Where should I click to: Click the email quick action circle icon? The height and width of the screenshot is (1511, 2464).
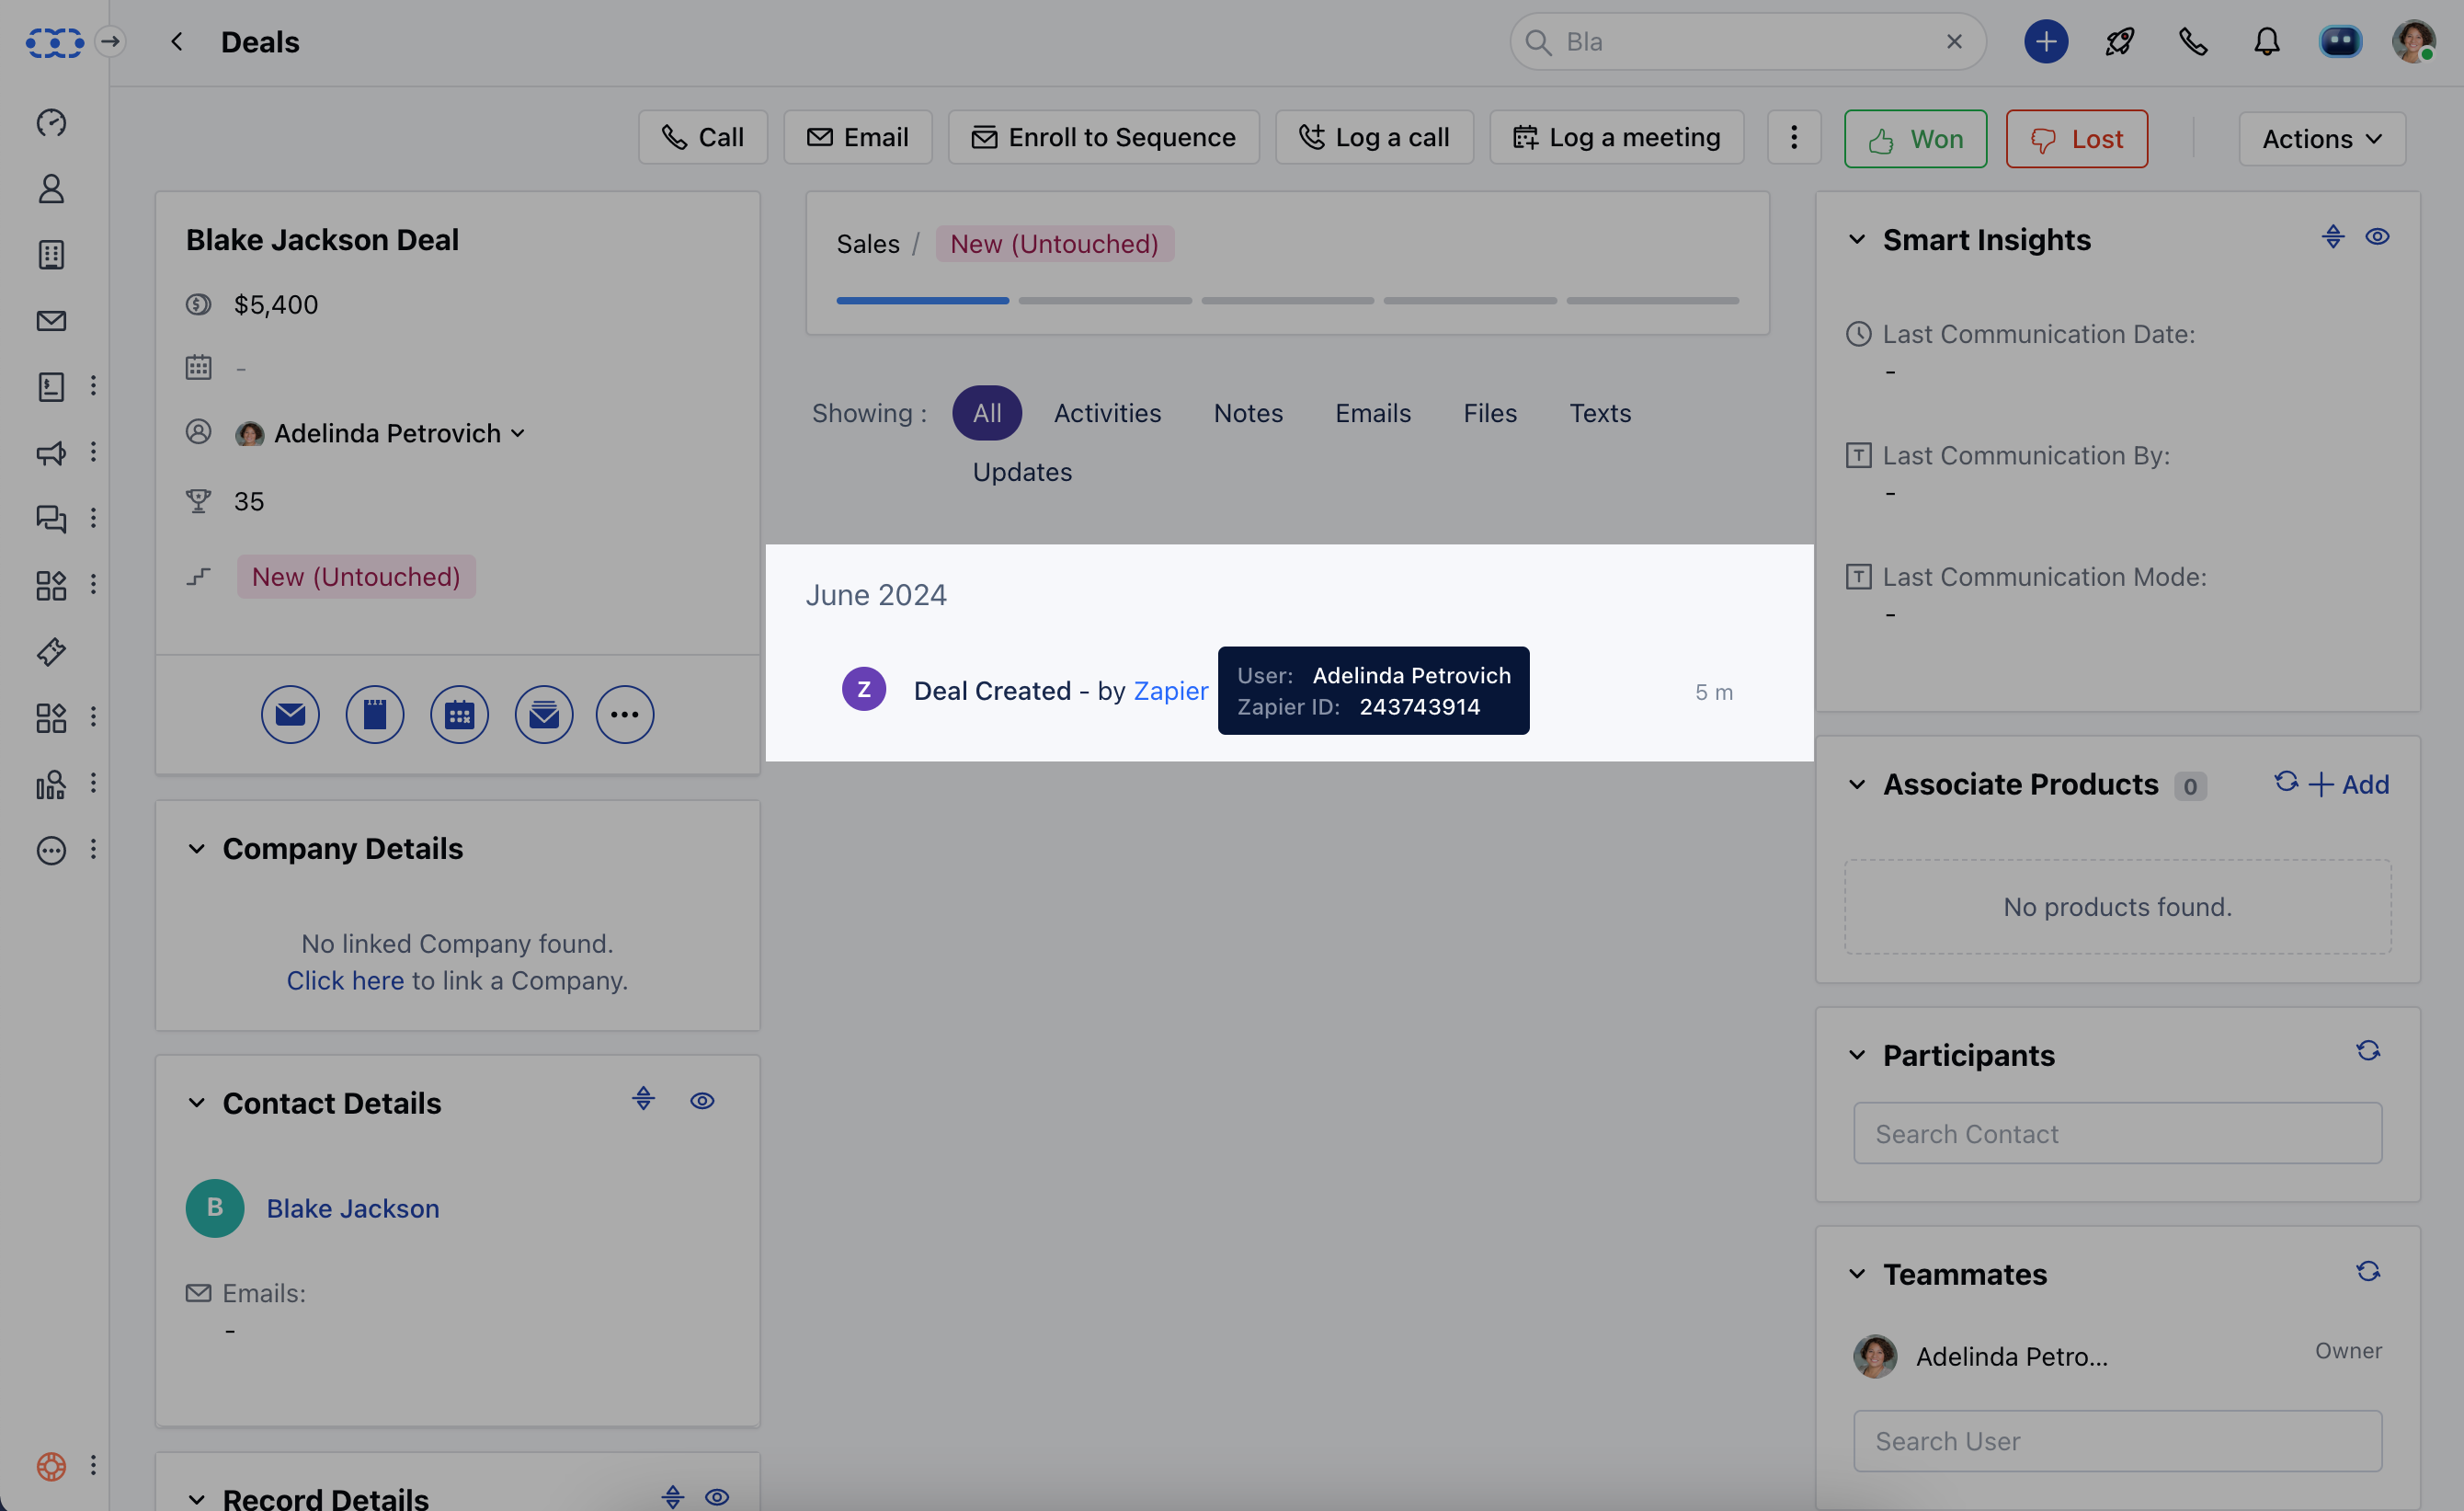tap(290, 714)
